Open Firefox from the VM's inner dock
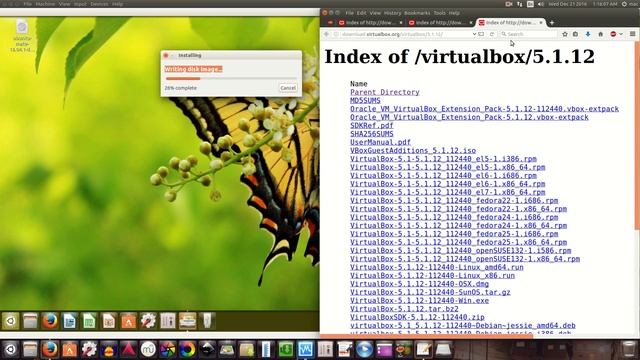Screen dimensions: 640x360 pos(50,321)
